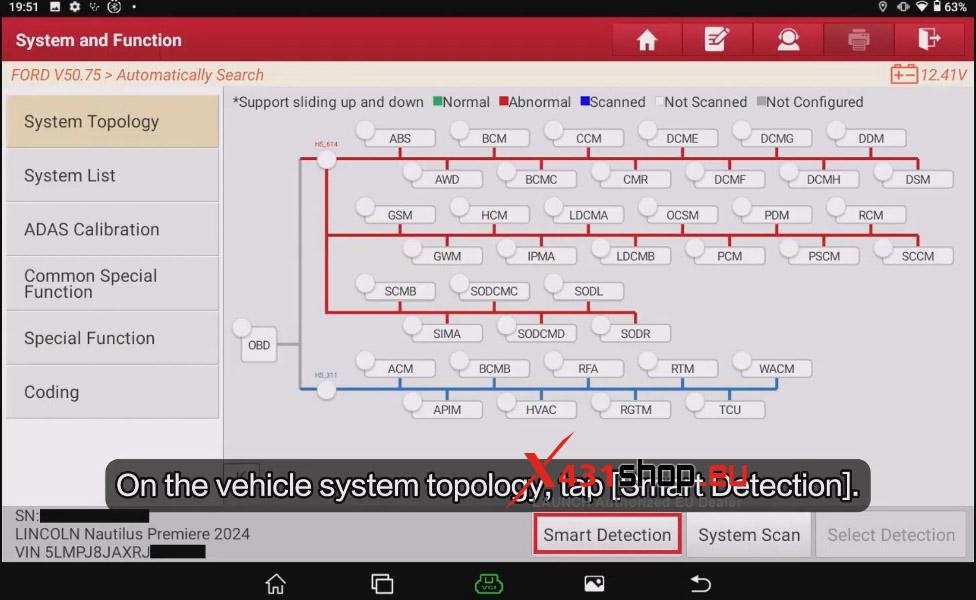Select the AWD module node
976x600 pixels.
[x=447, y=179]
